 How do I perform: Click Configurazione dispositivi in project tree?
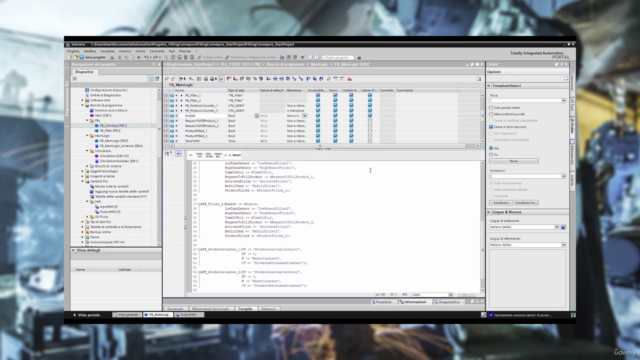[x=109, y=90]
